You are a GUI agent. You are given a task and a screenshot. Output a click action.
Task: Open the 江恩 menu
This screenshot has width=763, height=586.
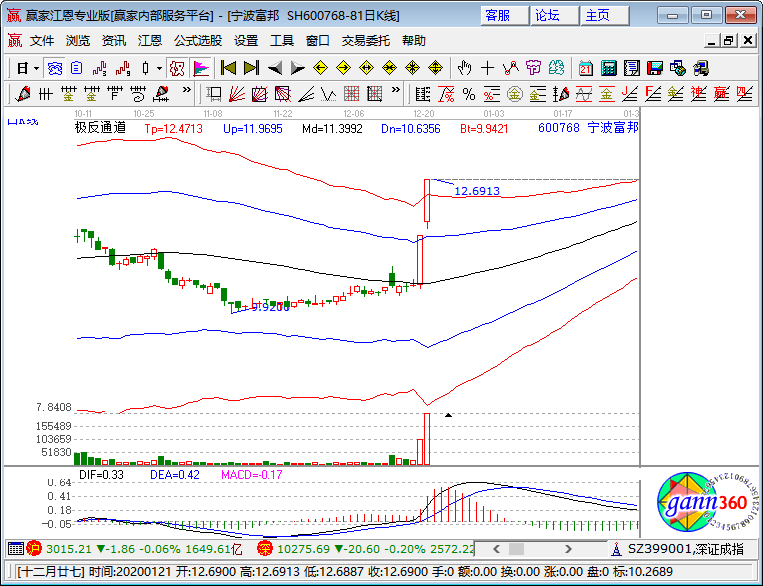(150, 41)
